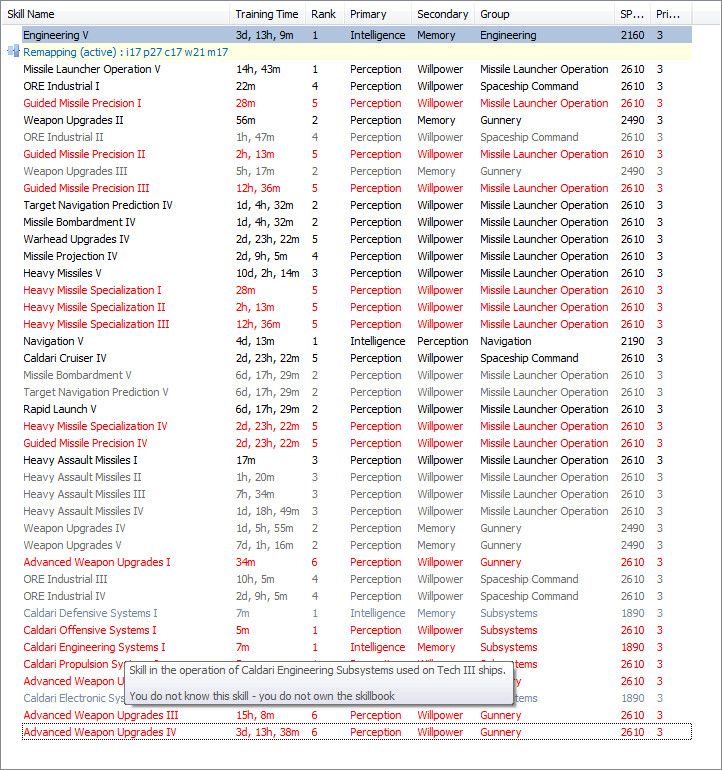Click the remapping point icon
The height and width of the screenshot is (770, 722).
tap(13, 51)
